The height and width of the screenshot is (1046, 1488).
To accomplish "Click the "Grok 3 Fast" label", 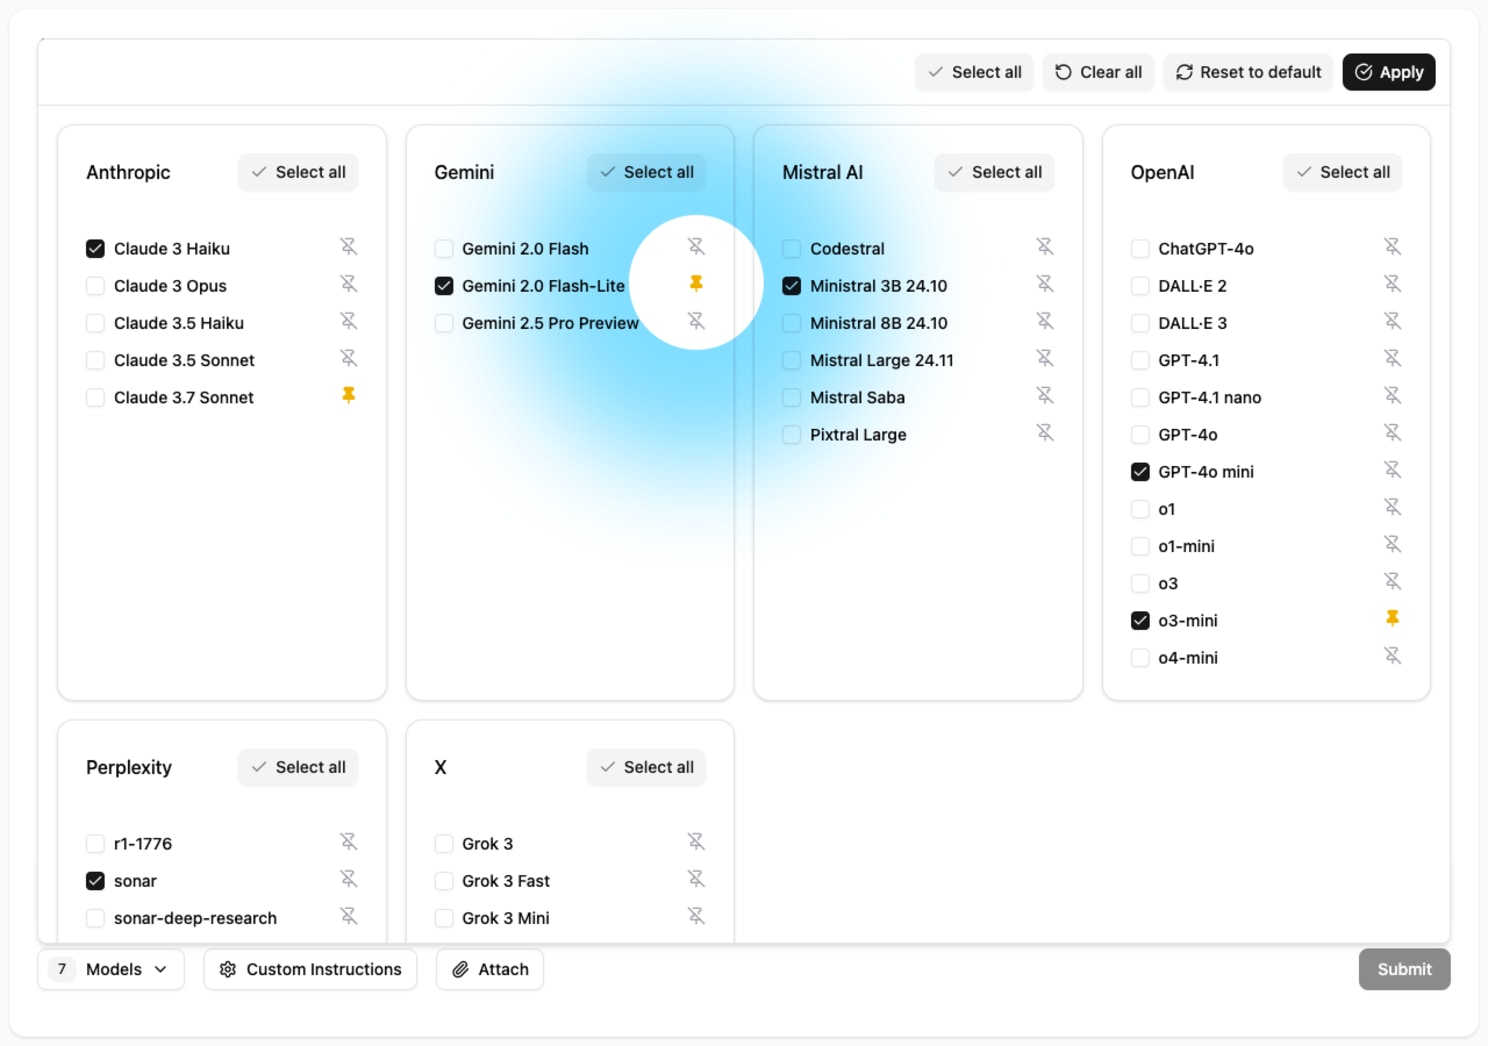I will pos(505,881).
